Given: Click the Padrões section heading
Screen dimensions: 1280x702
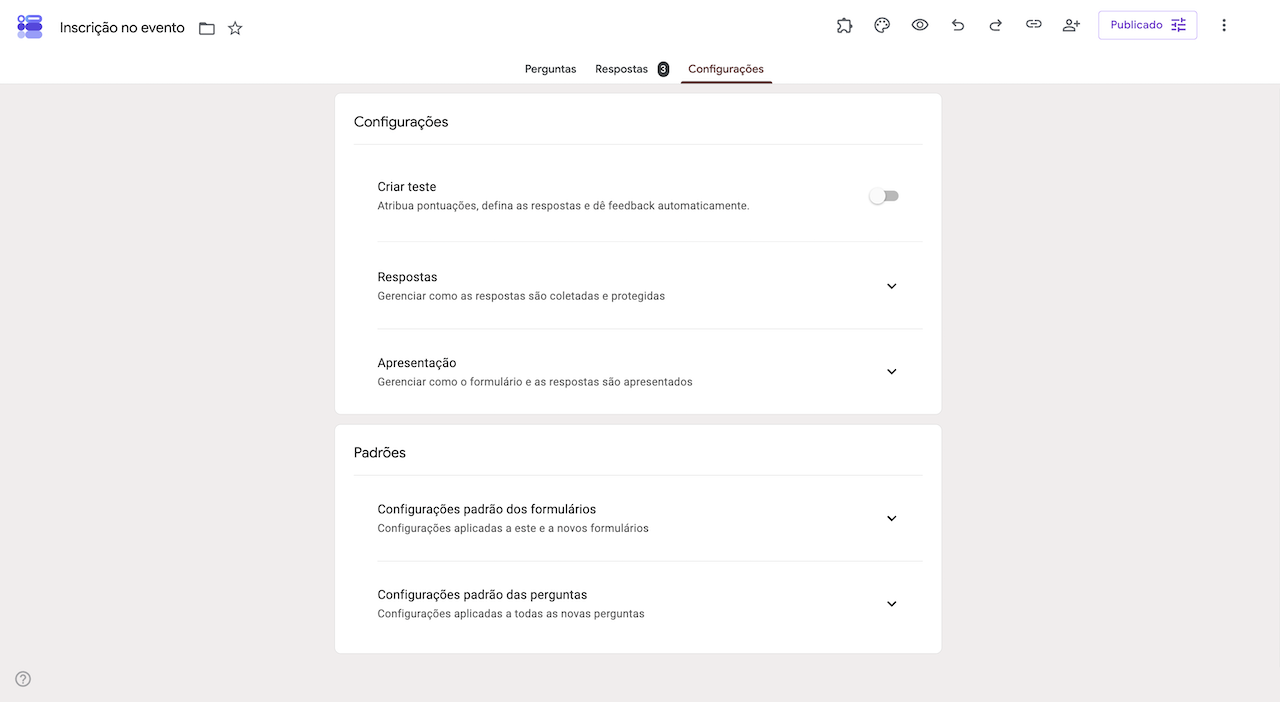Looking at the screenshot, I should click(x=380, y=453).
